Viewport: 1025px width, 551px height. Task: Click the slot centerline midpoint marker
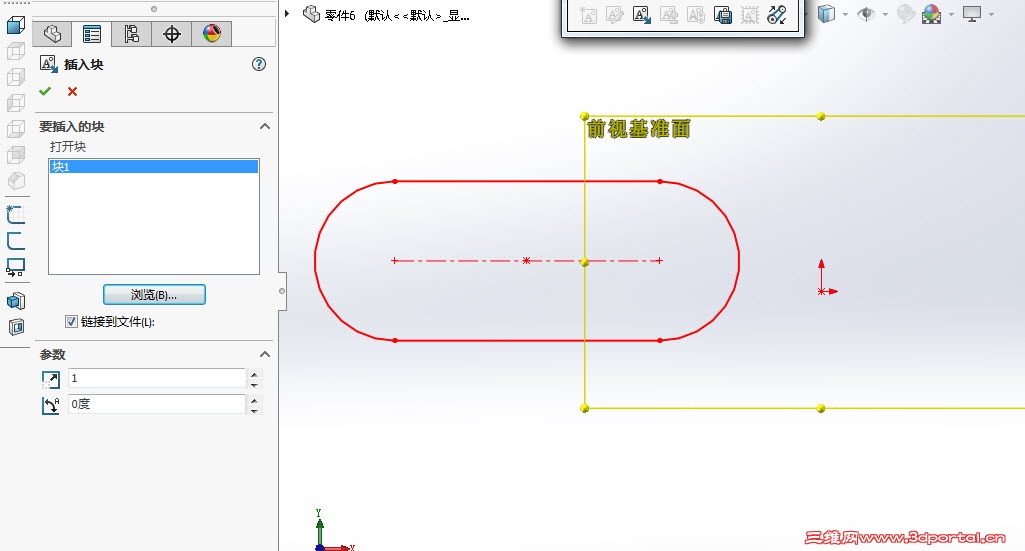coord(526,260)
